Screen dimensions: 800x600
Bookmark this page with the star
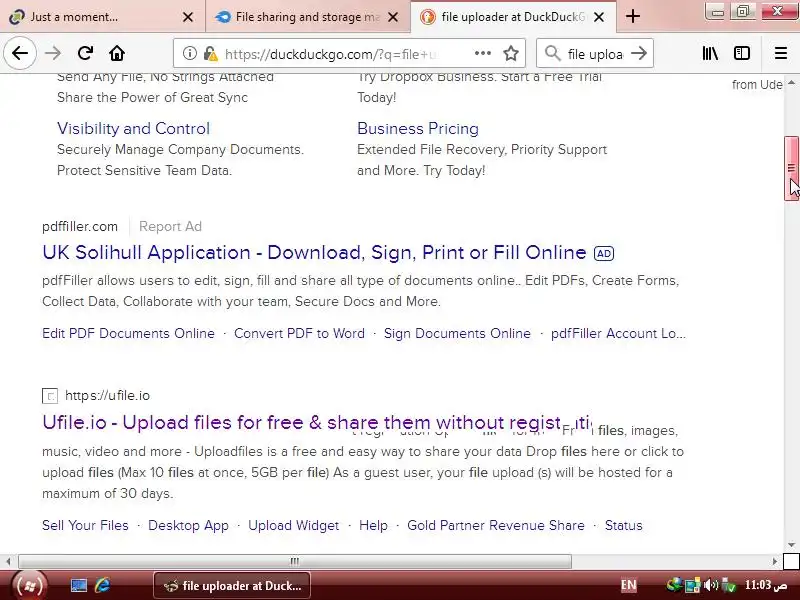click(x=511, y=53)
